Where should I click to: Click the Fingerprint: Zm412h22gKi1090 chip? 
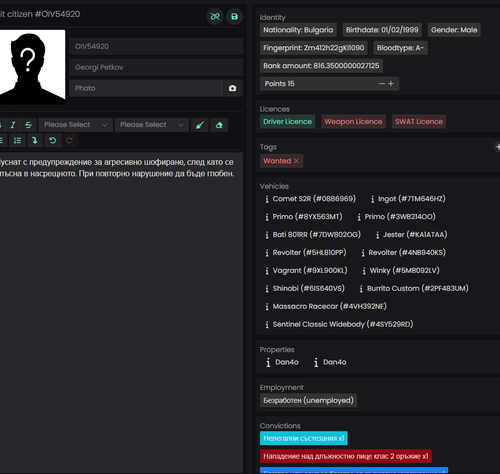314,48
